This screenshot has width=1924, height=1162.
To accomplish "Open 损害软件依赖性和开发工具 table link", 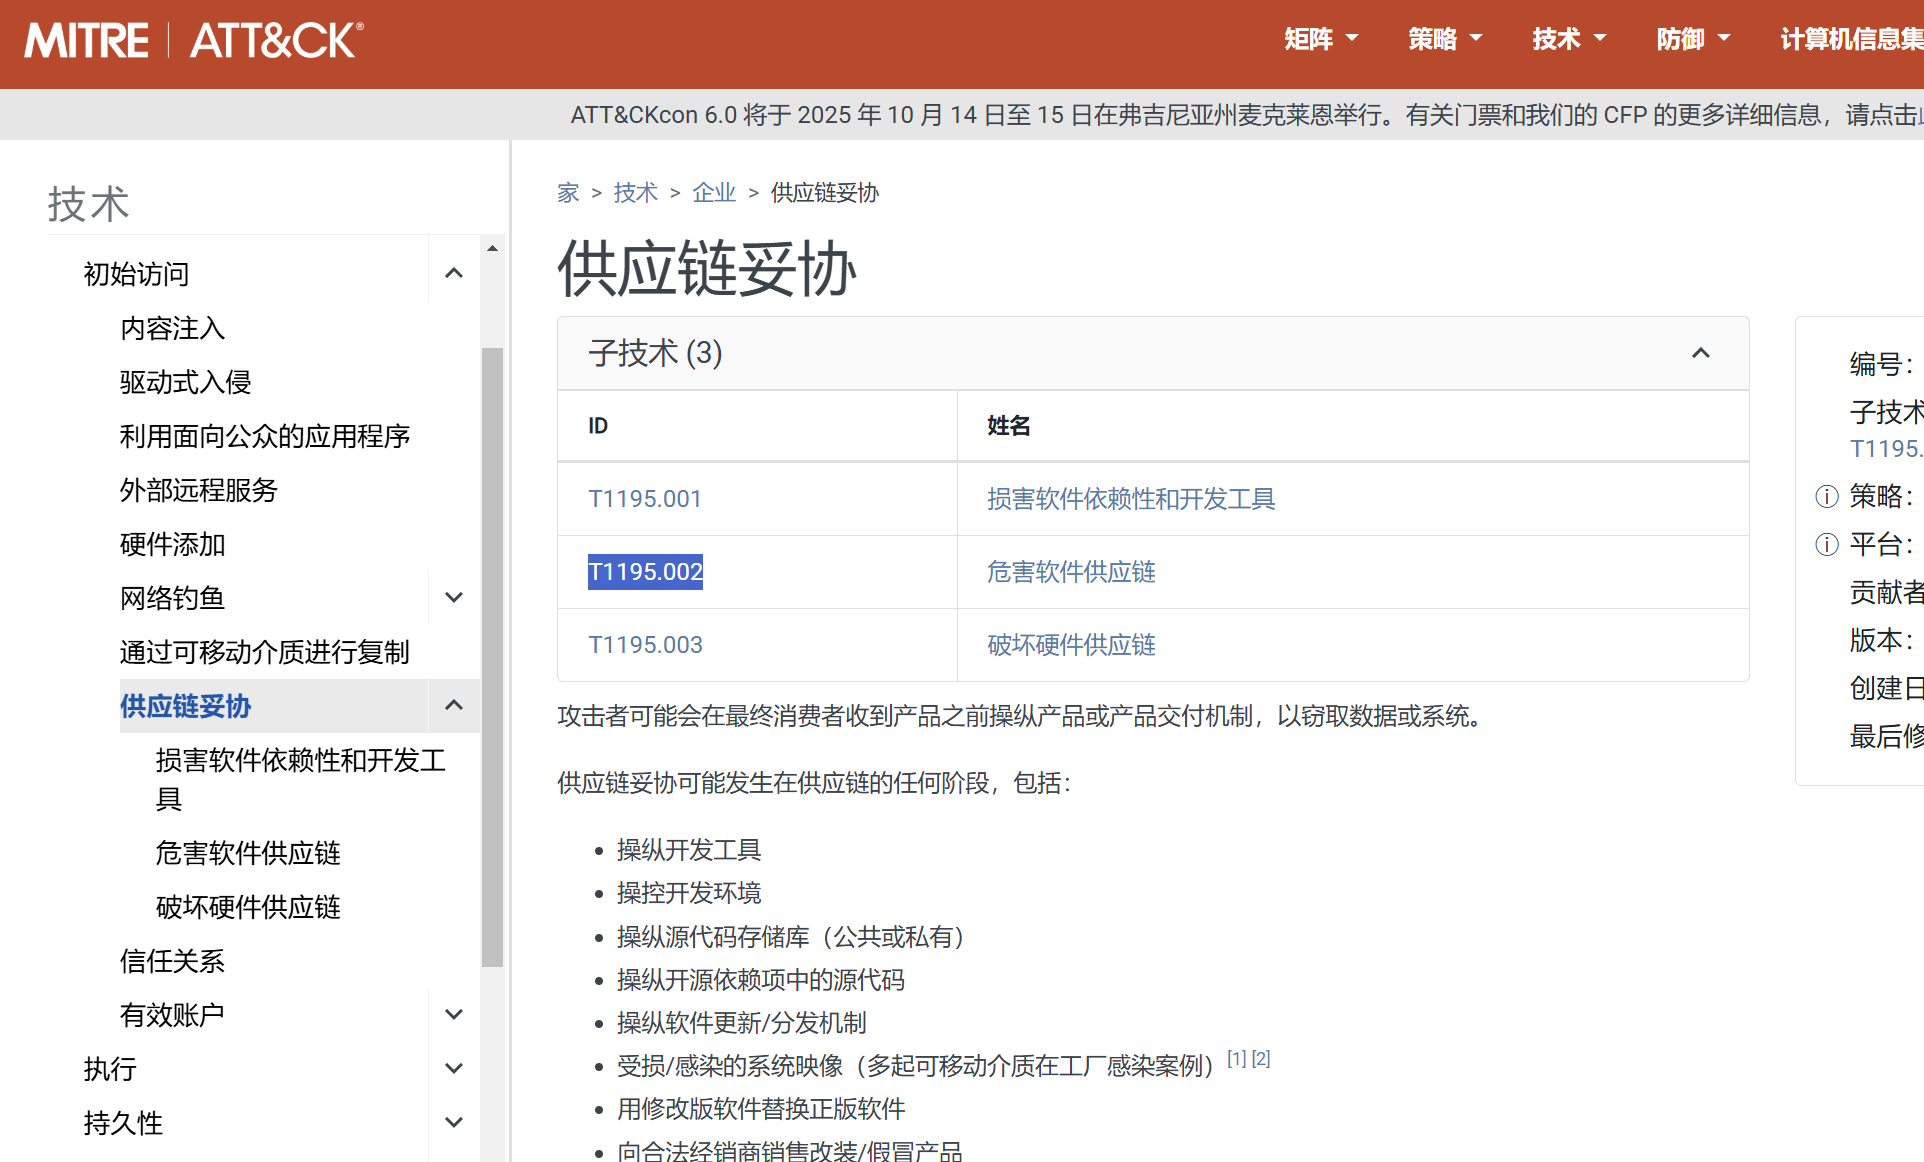I will (1131, 499).
